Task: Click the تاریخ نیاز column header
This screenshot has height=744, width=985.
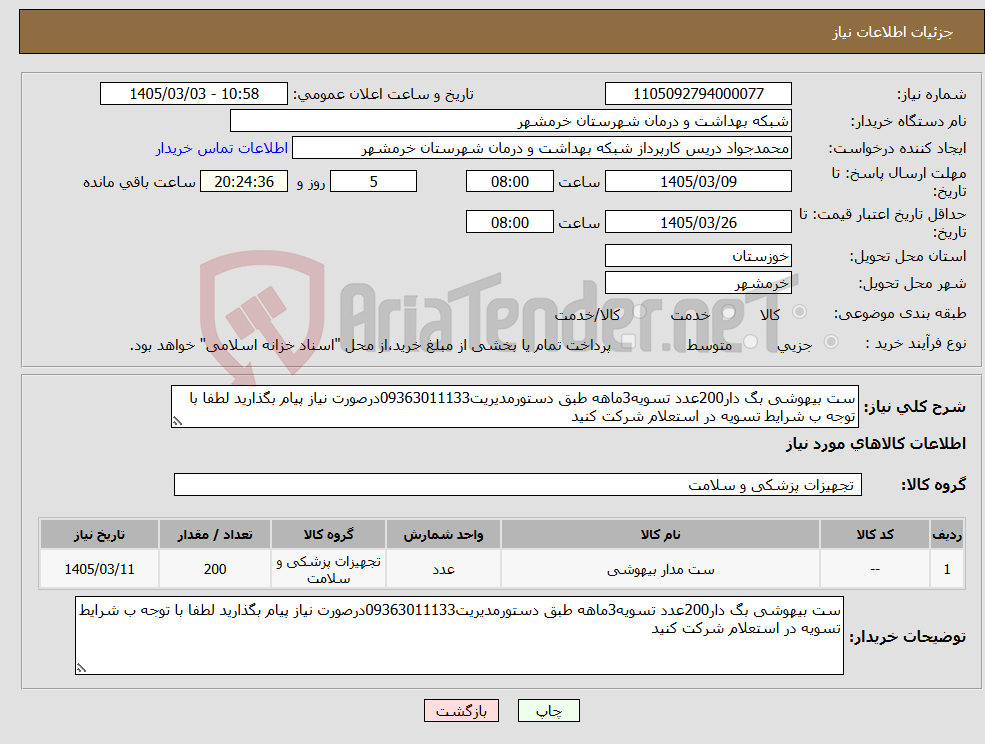Action: click(x=99, y=534)
